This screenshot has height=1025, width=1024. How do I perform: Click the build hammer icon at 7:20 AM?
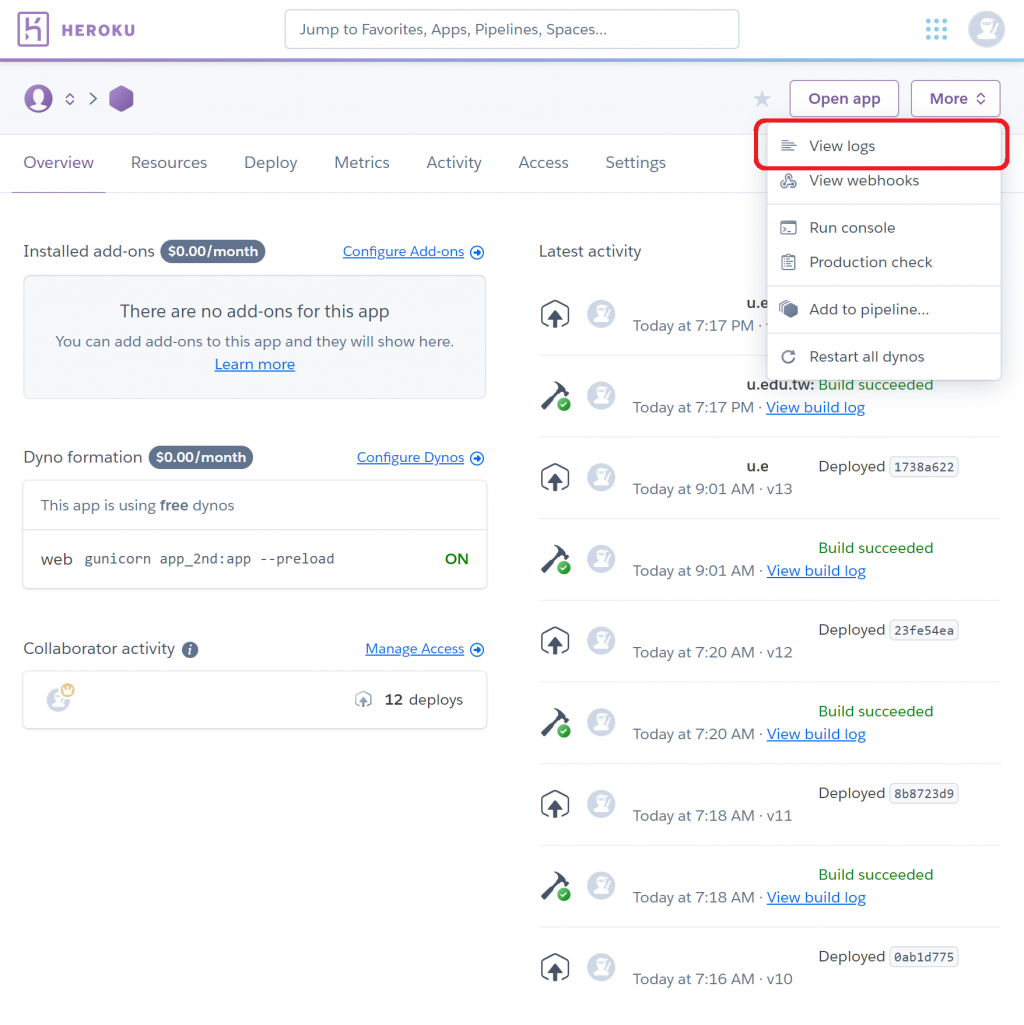click(x=555, y=723)
